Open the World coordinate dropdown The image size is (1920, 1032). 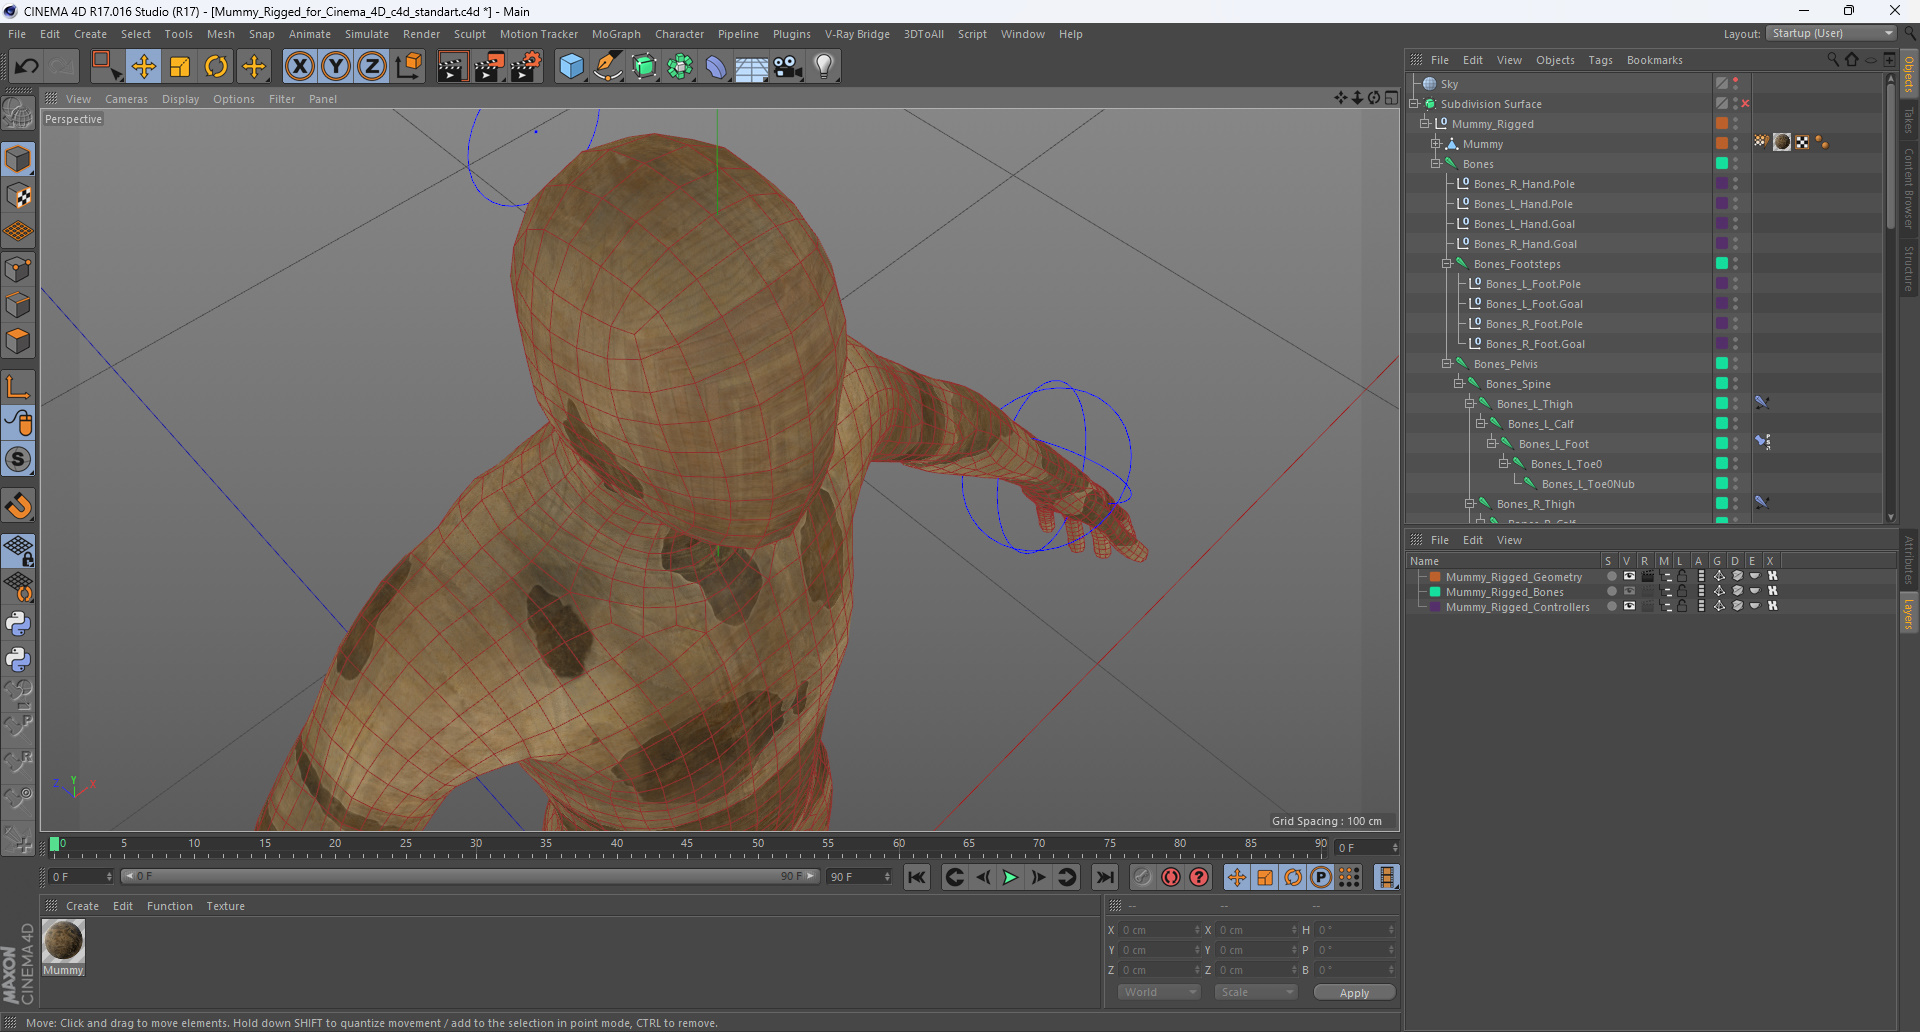click(1159, 992)
